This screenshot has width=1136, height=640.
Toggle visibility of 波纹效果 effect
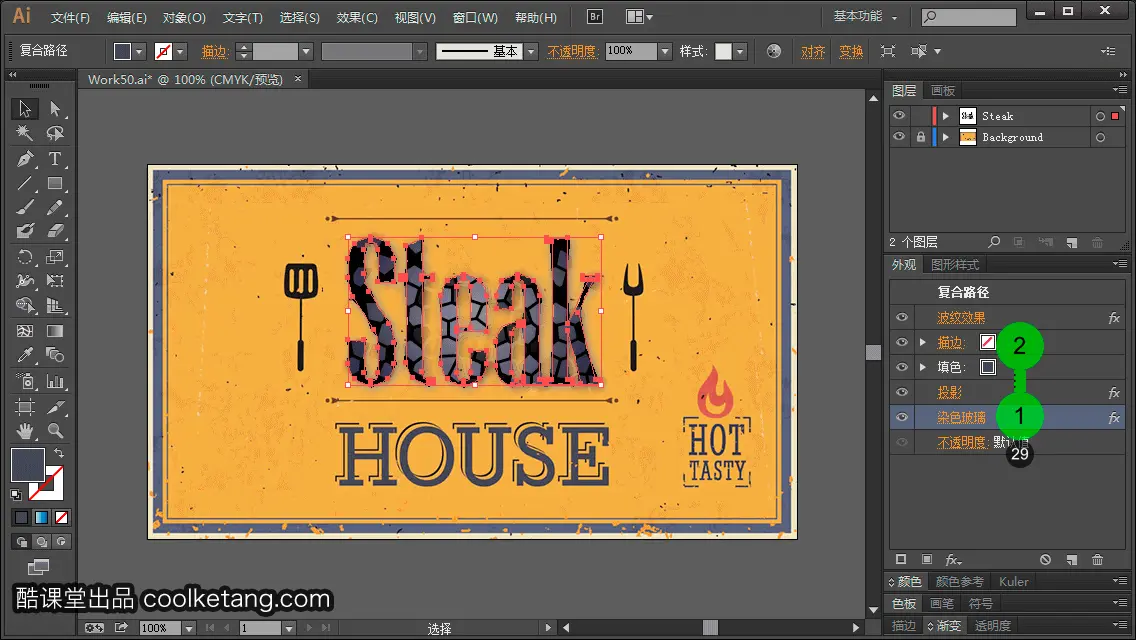coord(902,317)
